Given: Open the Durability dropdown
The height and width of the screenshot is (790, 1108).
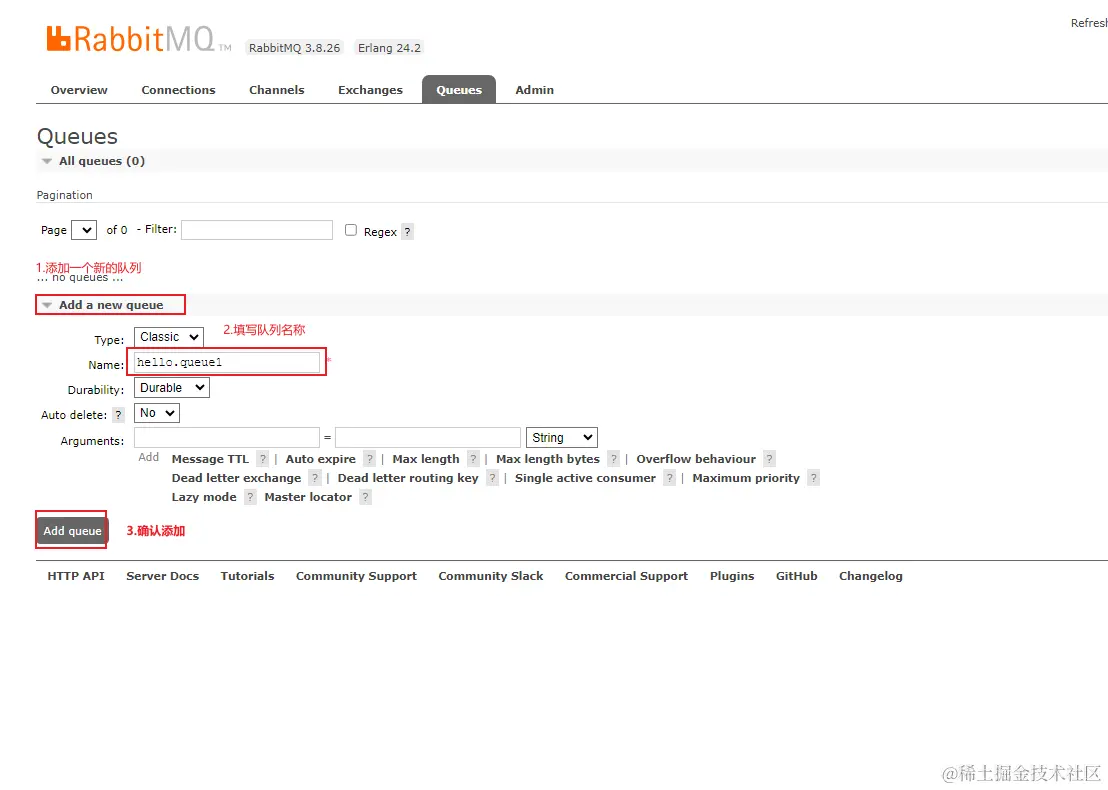Looking at the screenshot, I should 172,388.
